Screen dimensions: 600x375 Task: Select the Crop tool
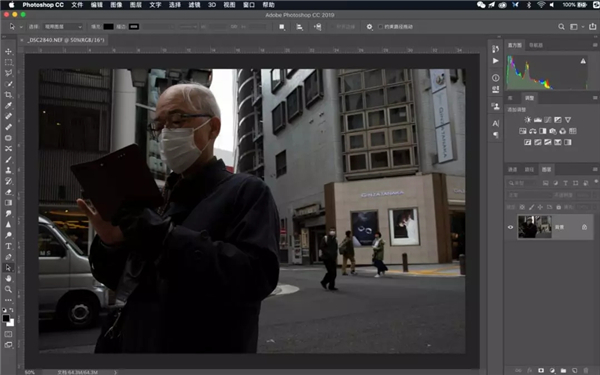pyautogui.click(x=8, y=95)
